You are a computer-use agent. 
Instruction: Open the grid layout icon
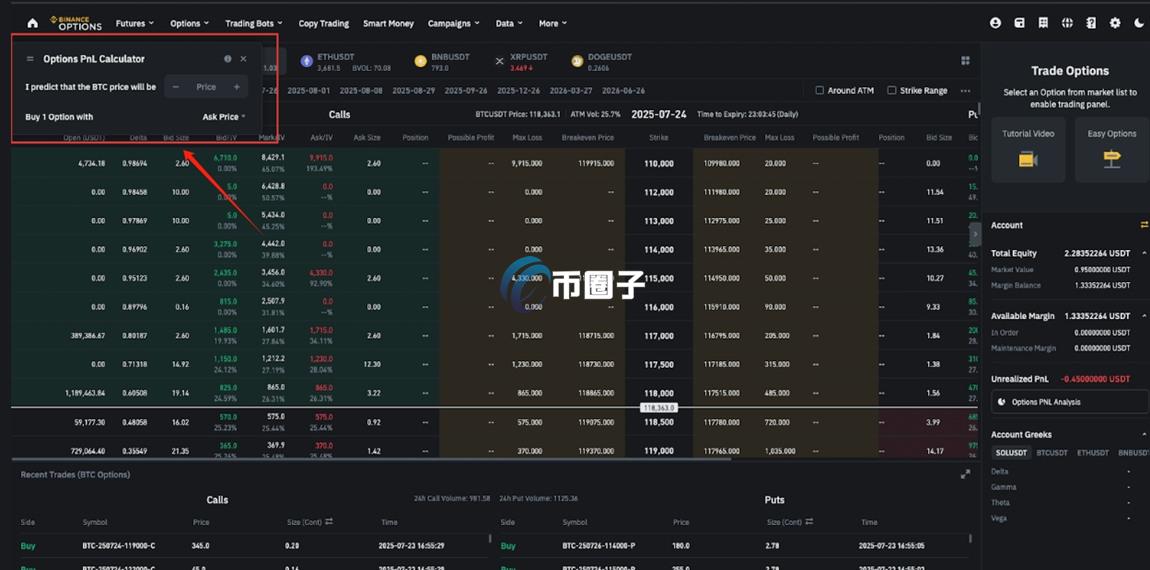(x=965, y=60)
